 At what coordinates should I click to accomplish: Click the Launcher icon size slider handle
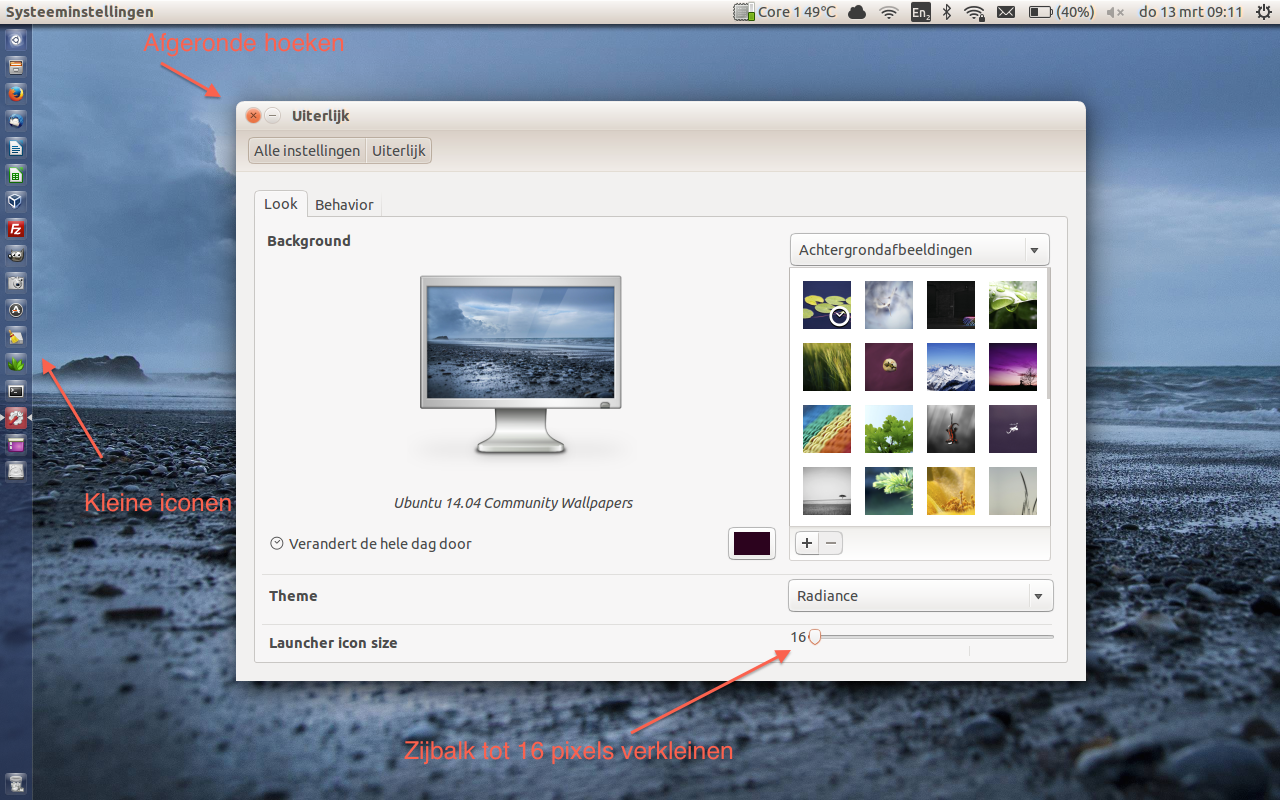pos(814,637)
